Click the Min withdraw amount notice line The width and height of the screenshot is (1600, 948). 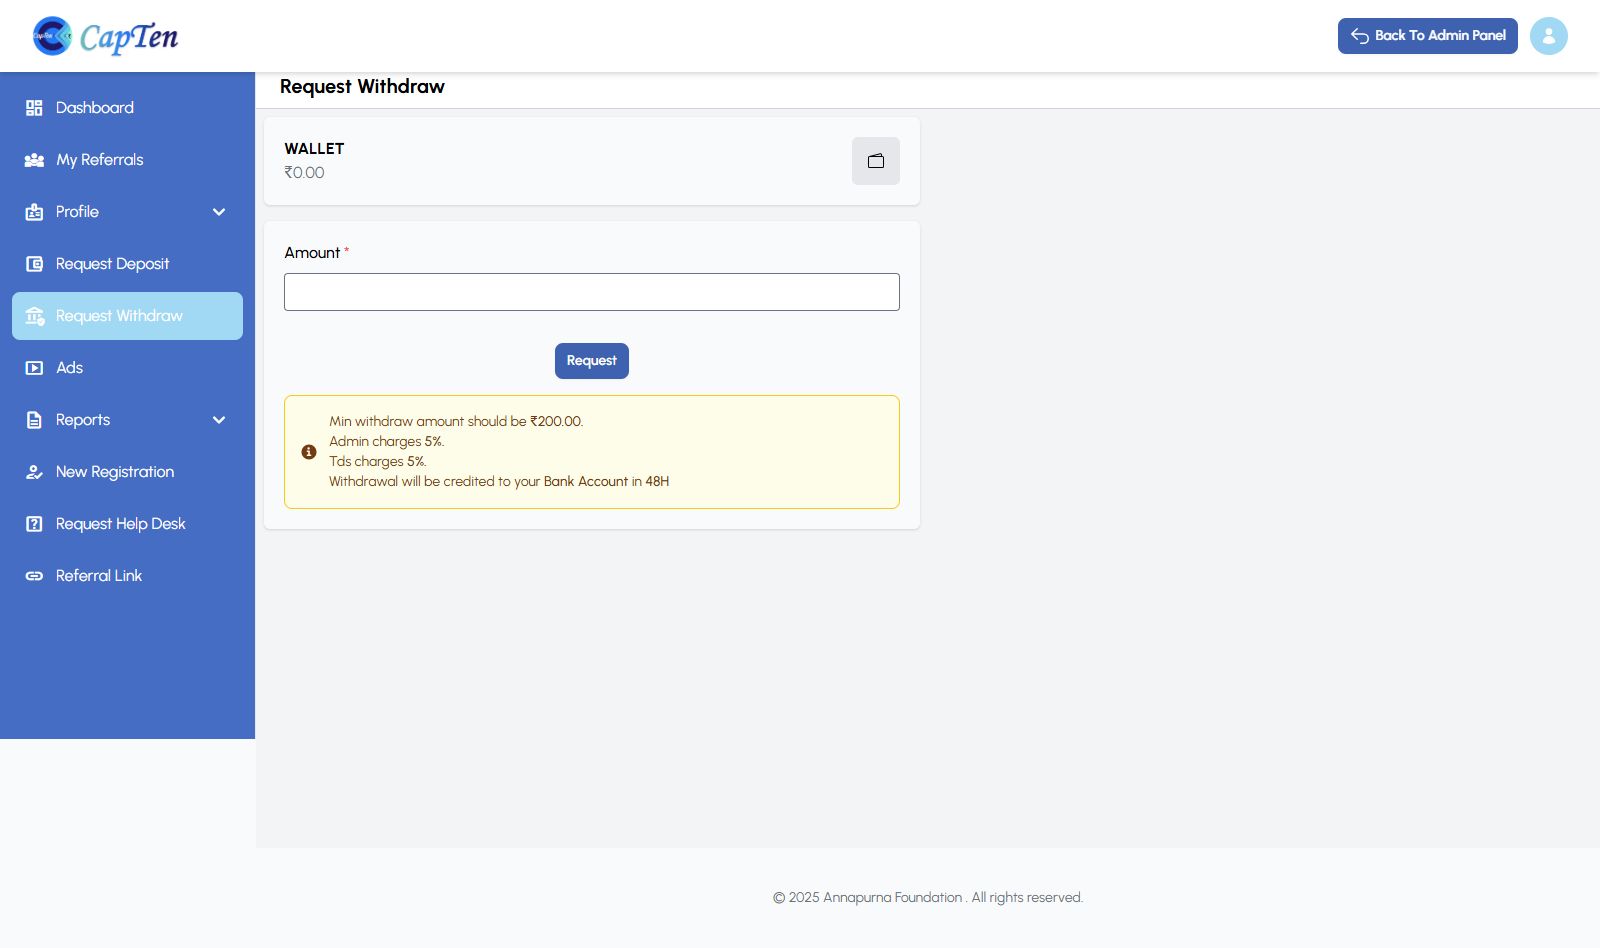[456, 421]
